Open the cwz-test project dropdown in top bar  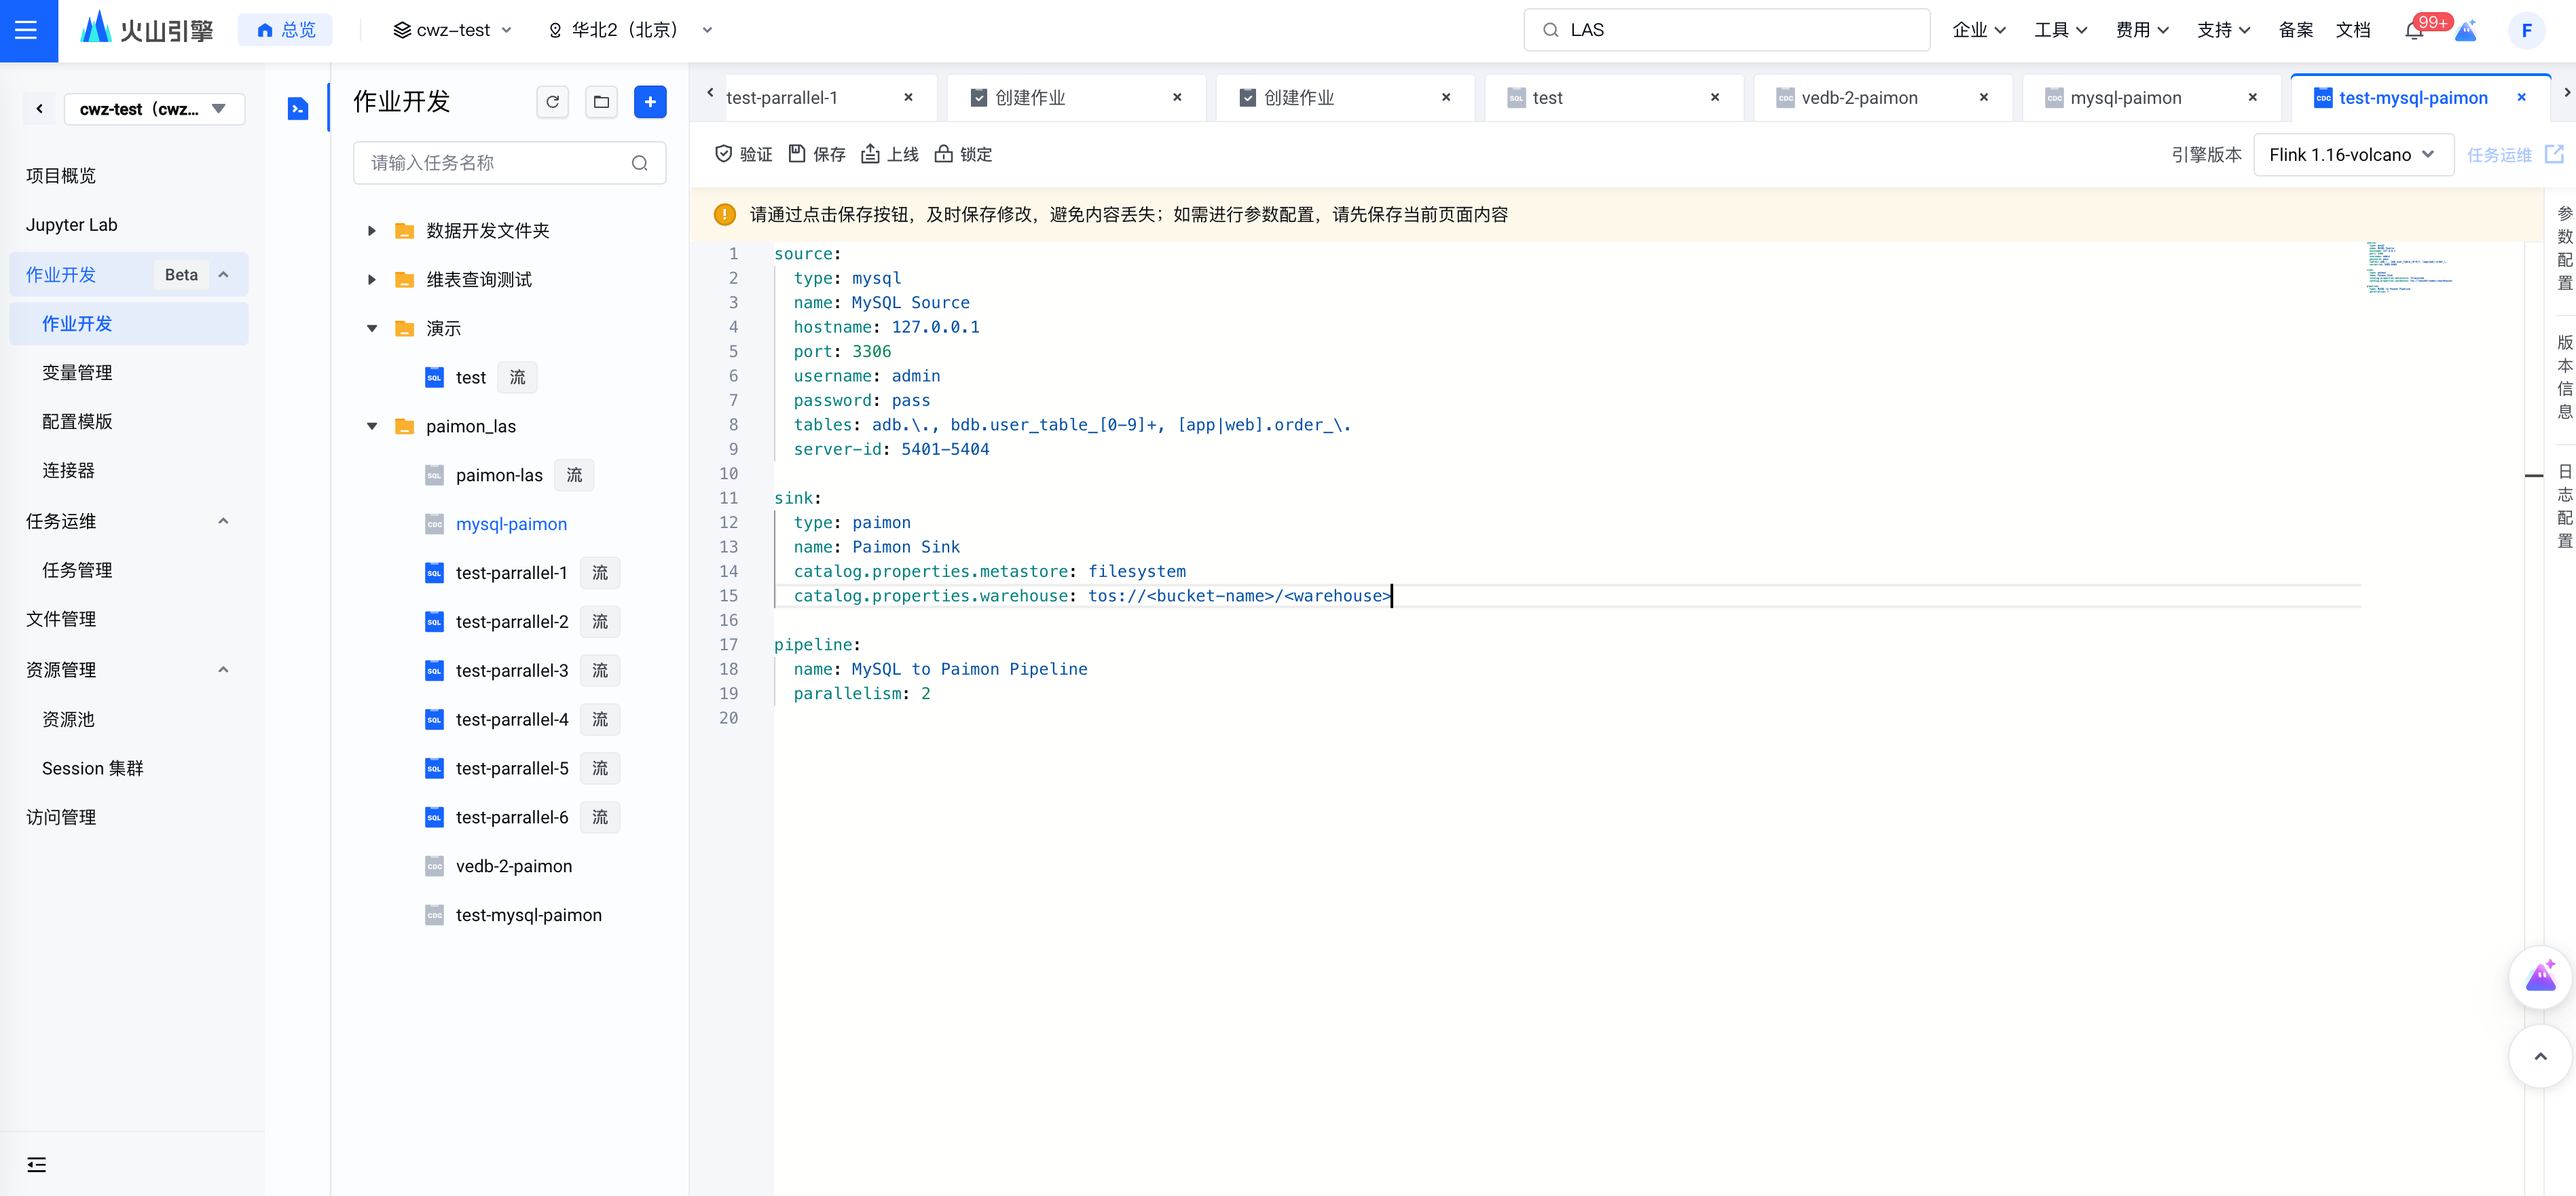[x=453, y=30]
